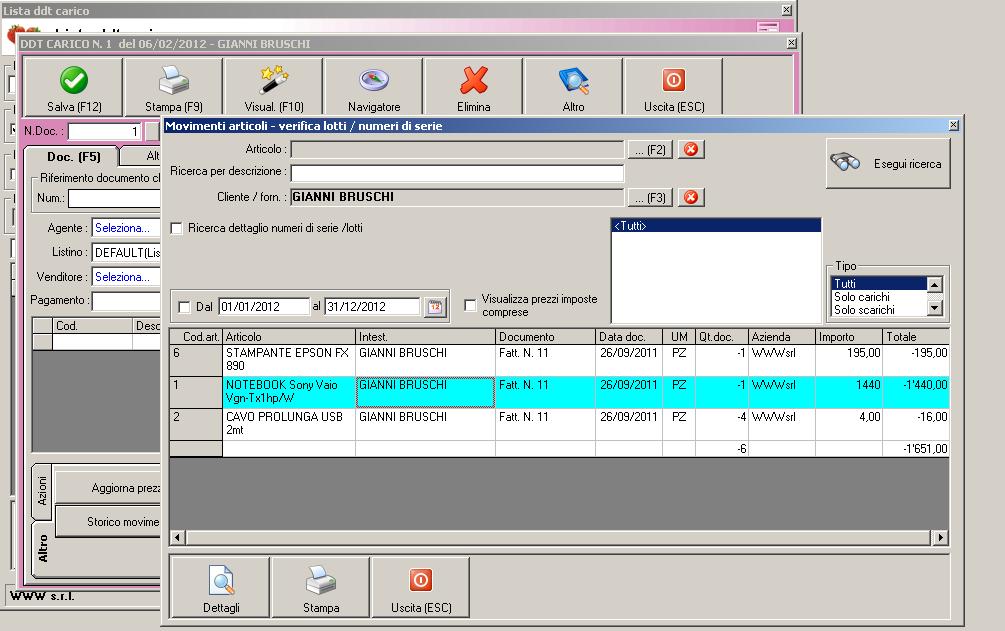Open the Listino DEFAULT dropdown
This screenshot has height=631, width=1005.
[126, 253]
